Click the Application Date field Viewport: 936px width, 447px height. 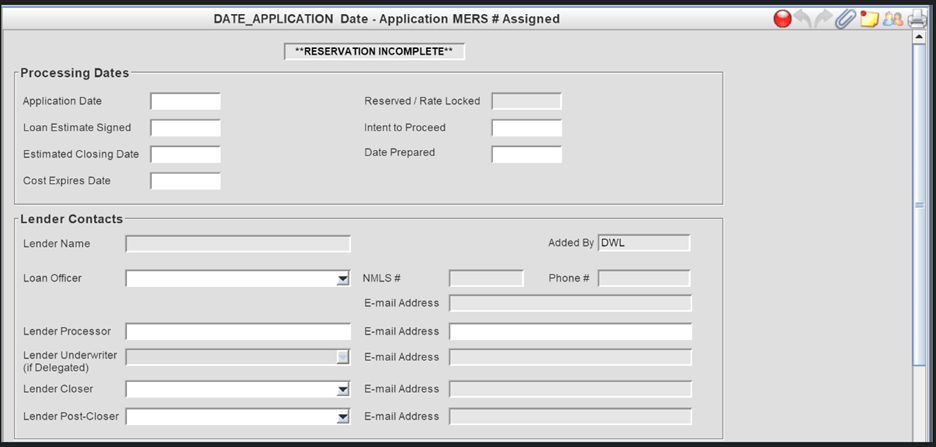tap(185, 101)
